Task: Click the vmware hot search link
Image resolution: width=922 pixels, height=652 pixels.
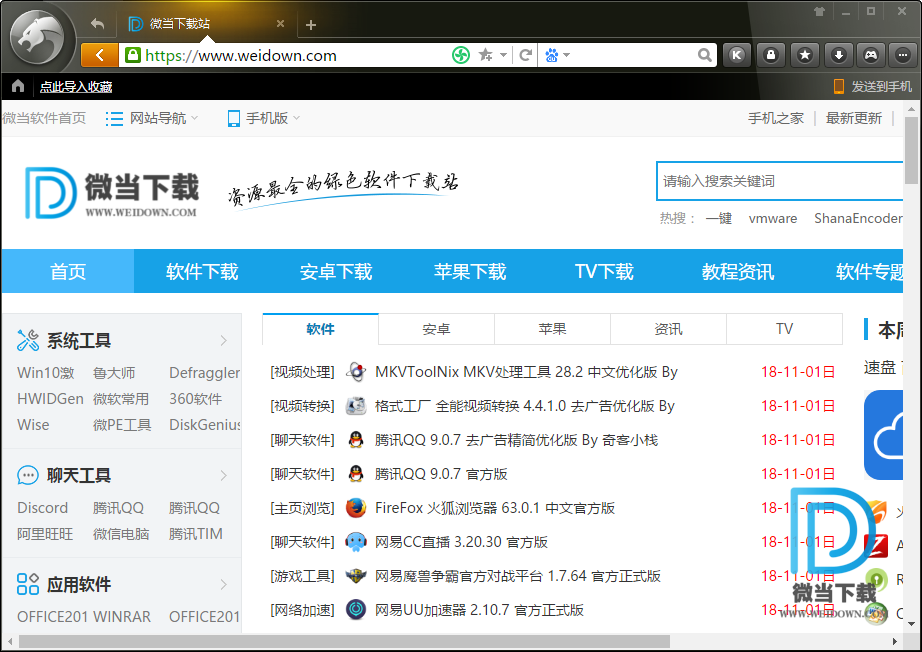Action: 773,219
